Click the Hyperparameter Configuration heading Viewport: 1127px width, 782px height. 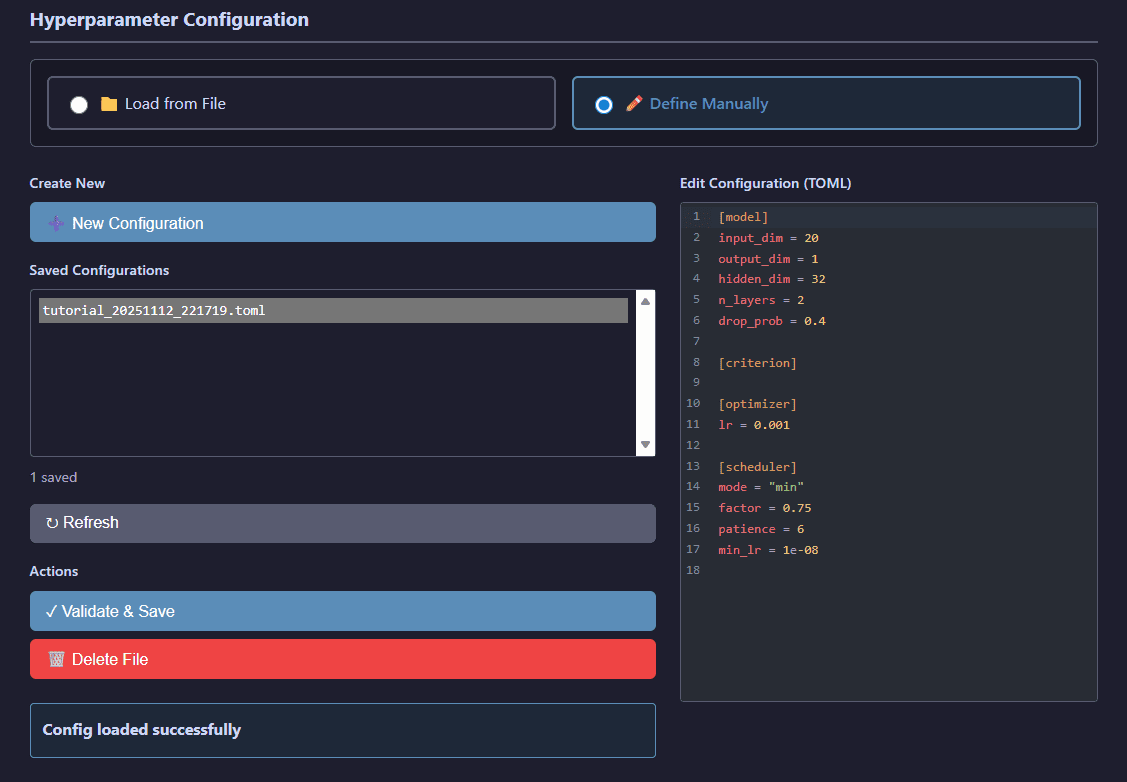point(169,19)
